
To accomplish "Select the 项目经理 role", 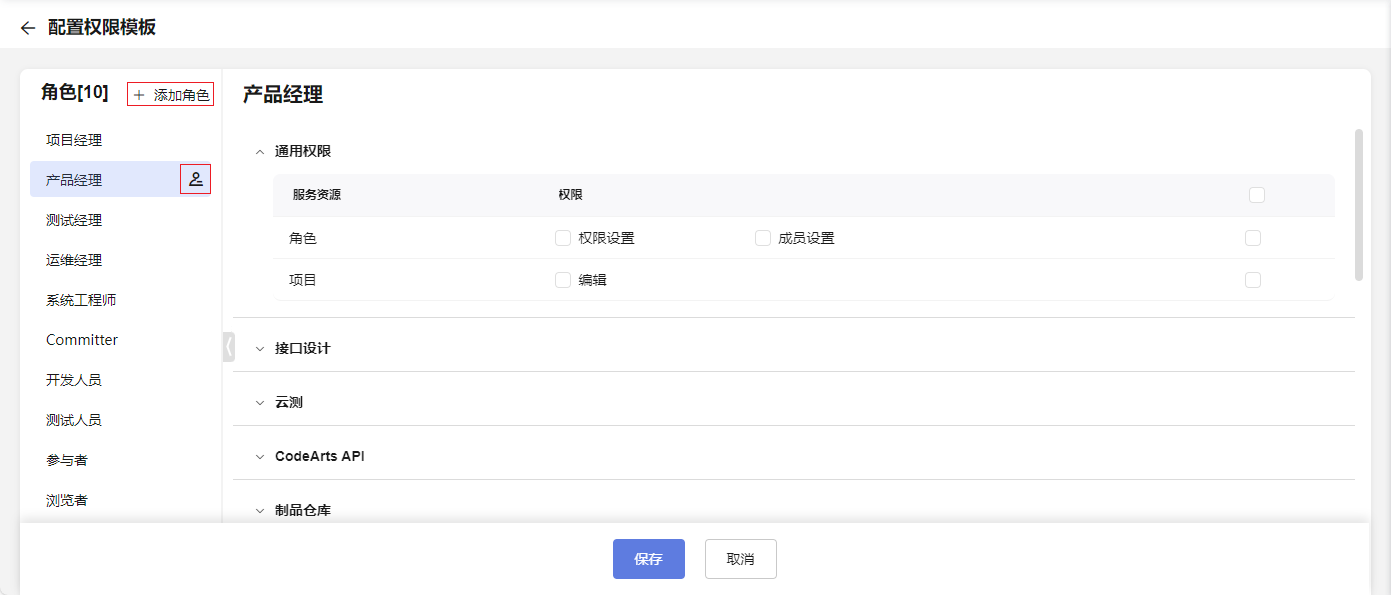I will 74,140.
